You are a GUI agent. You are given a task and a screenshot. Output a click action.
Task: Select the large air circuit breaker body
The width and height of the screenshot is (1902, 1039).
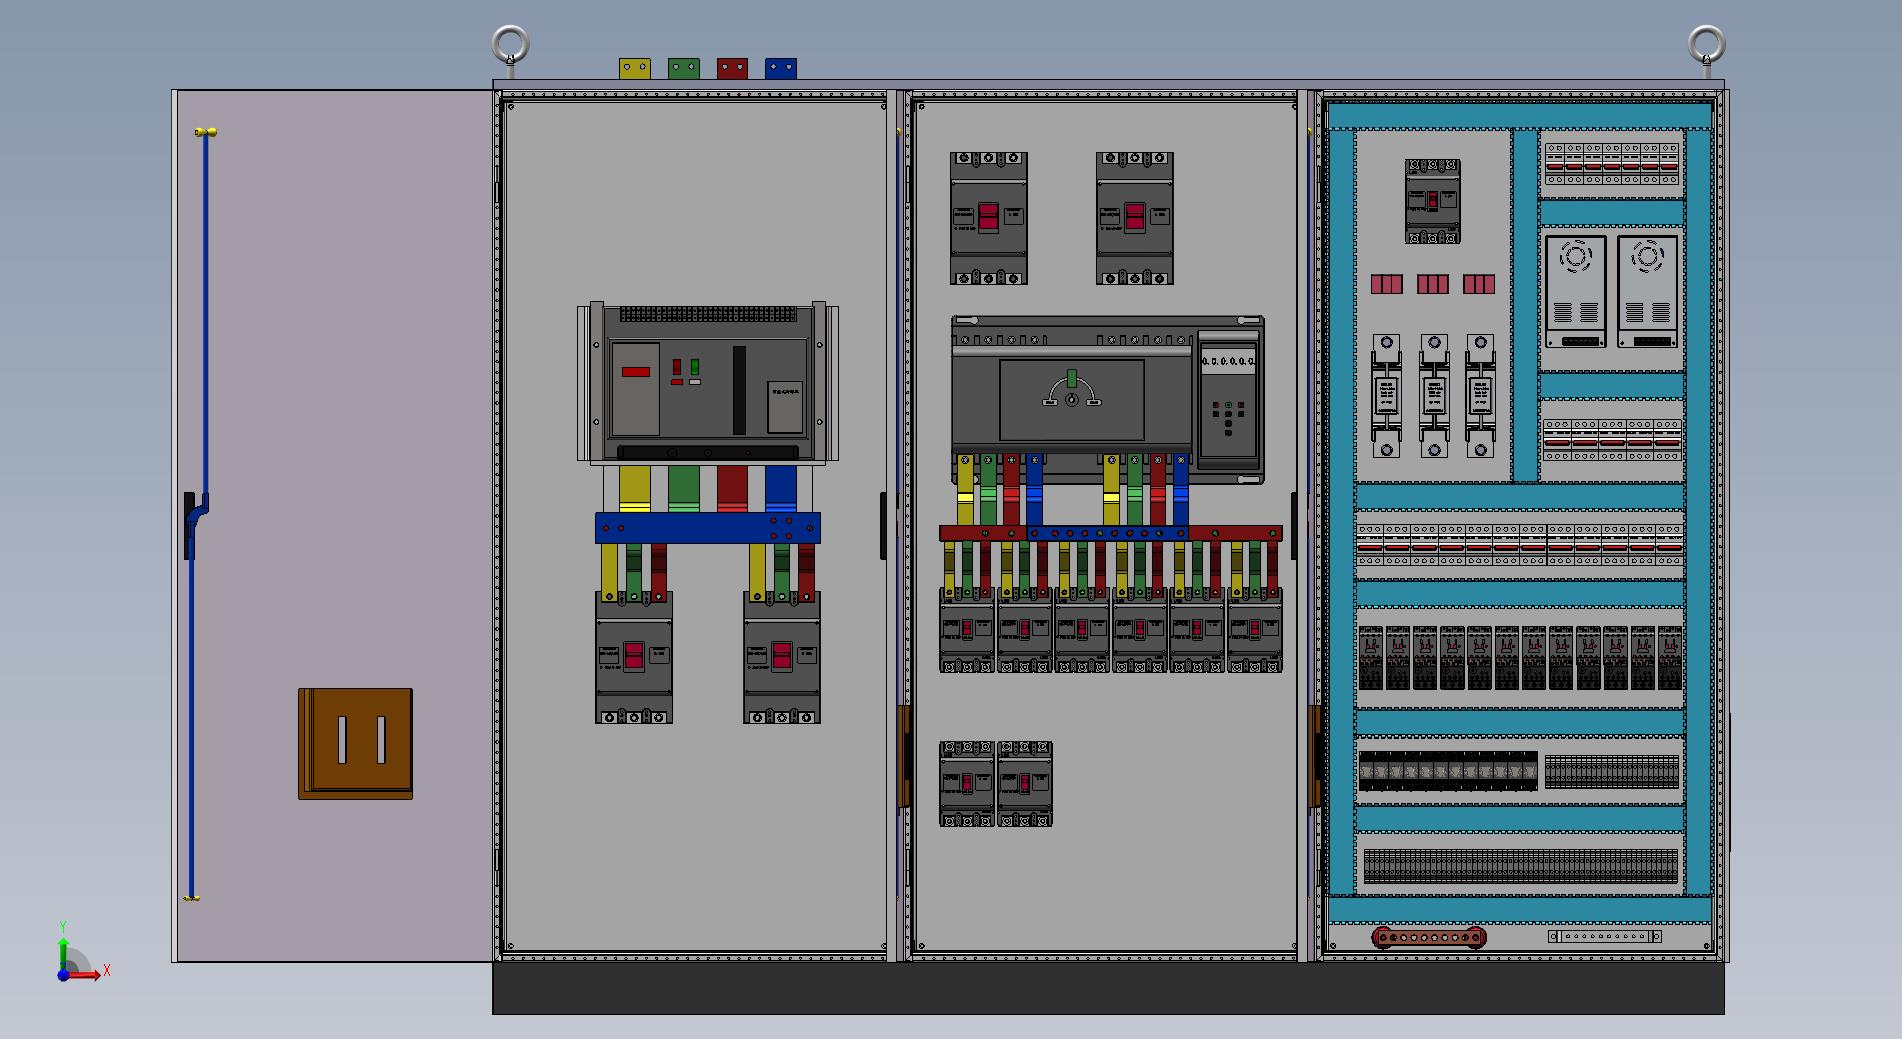coord(708,383)
